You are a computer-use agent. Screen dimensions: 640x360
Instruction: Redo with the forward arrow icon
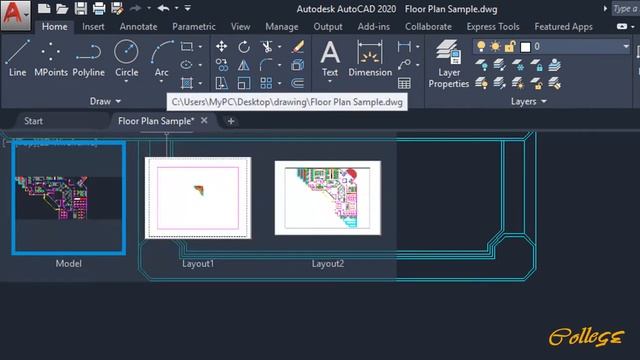[x=136, y=8]
